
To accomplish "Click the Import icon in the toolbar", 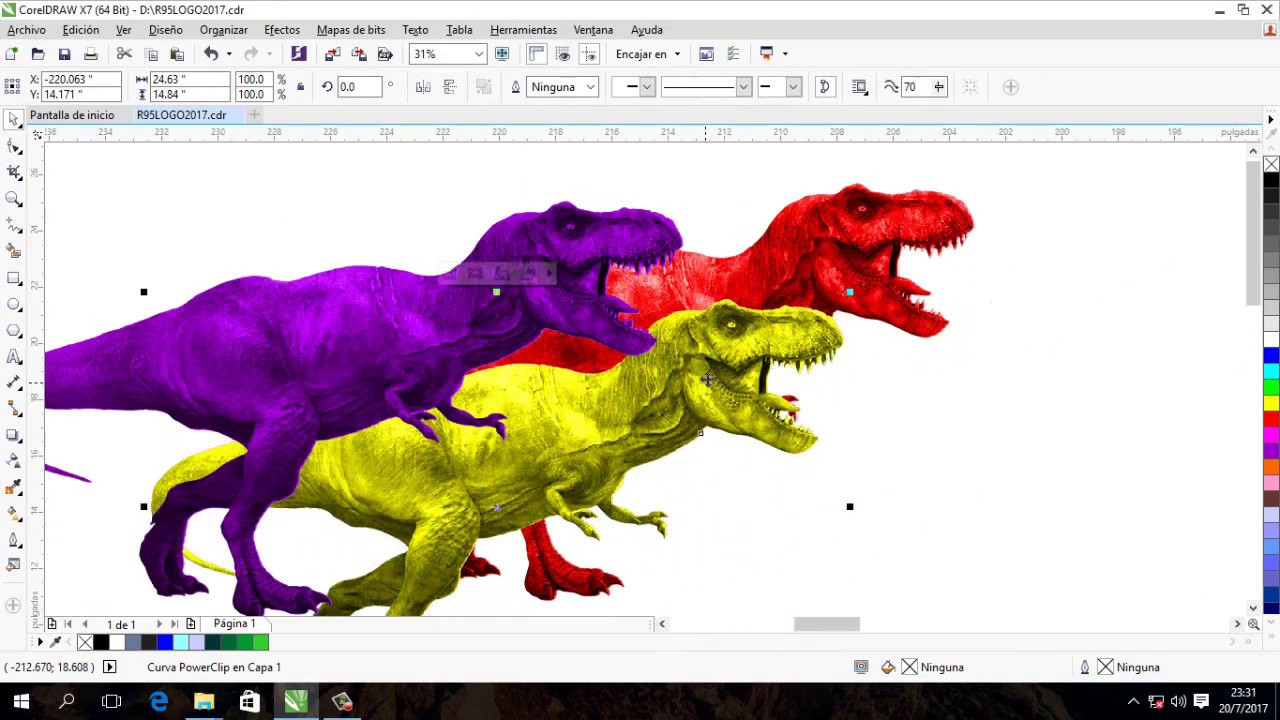I will point(333,54).
